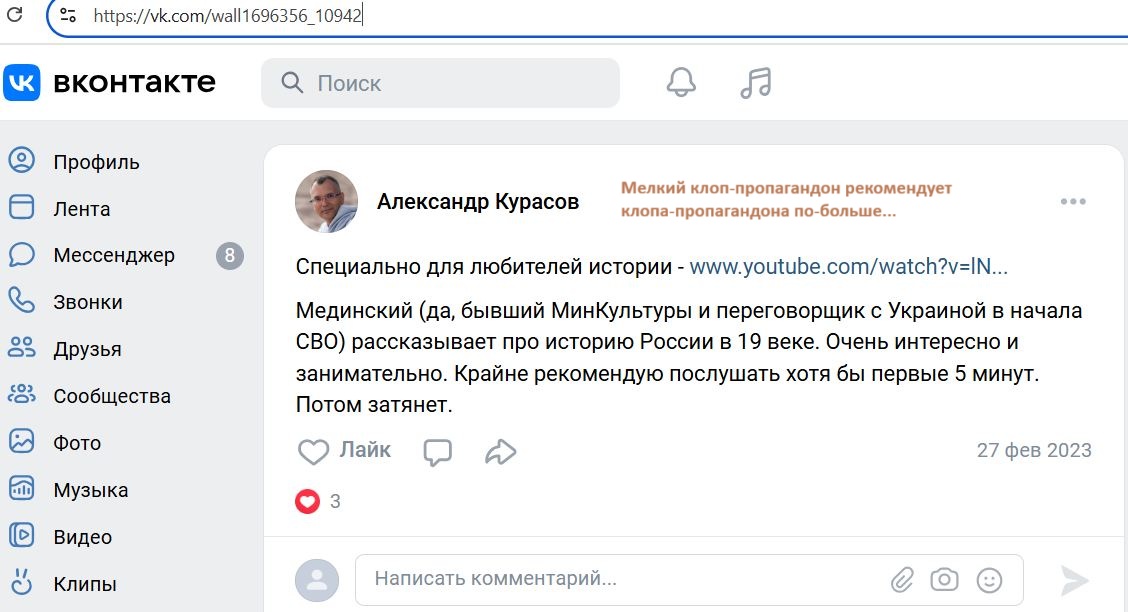Screen dimensions: 1128x612
Task: Open notifications bell icon
Action: tap(681, 82)
